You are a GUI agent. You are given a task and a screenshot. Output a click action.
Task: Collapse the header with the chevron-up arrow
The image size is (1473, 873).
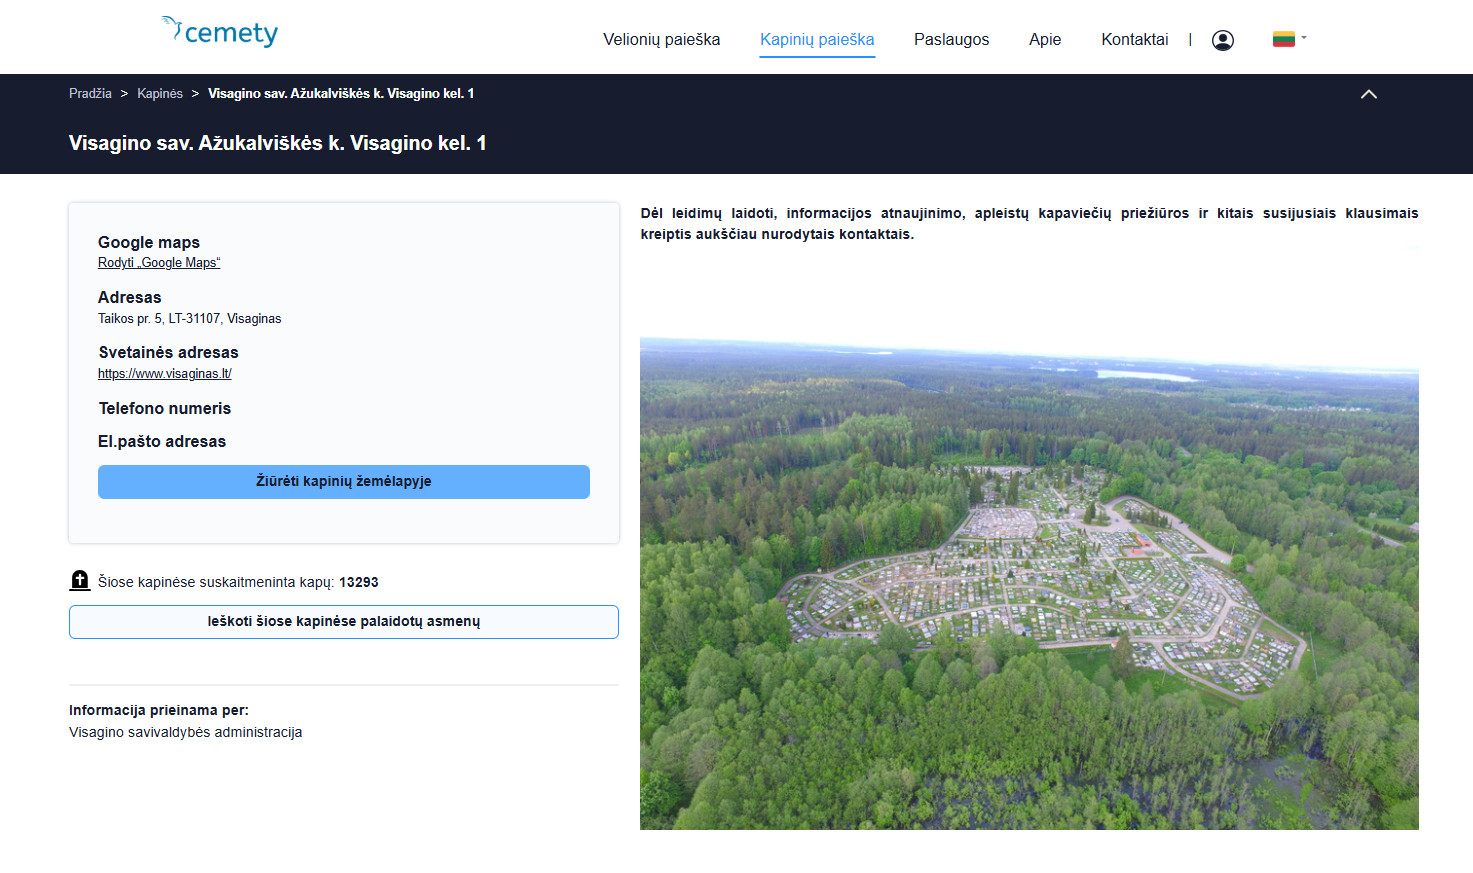tap(1369, 94)
